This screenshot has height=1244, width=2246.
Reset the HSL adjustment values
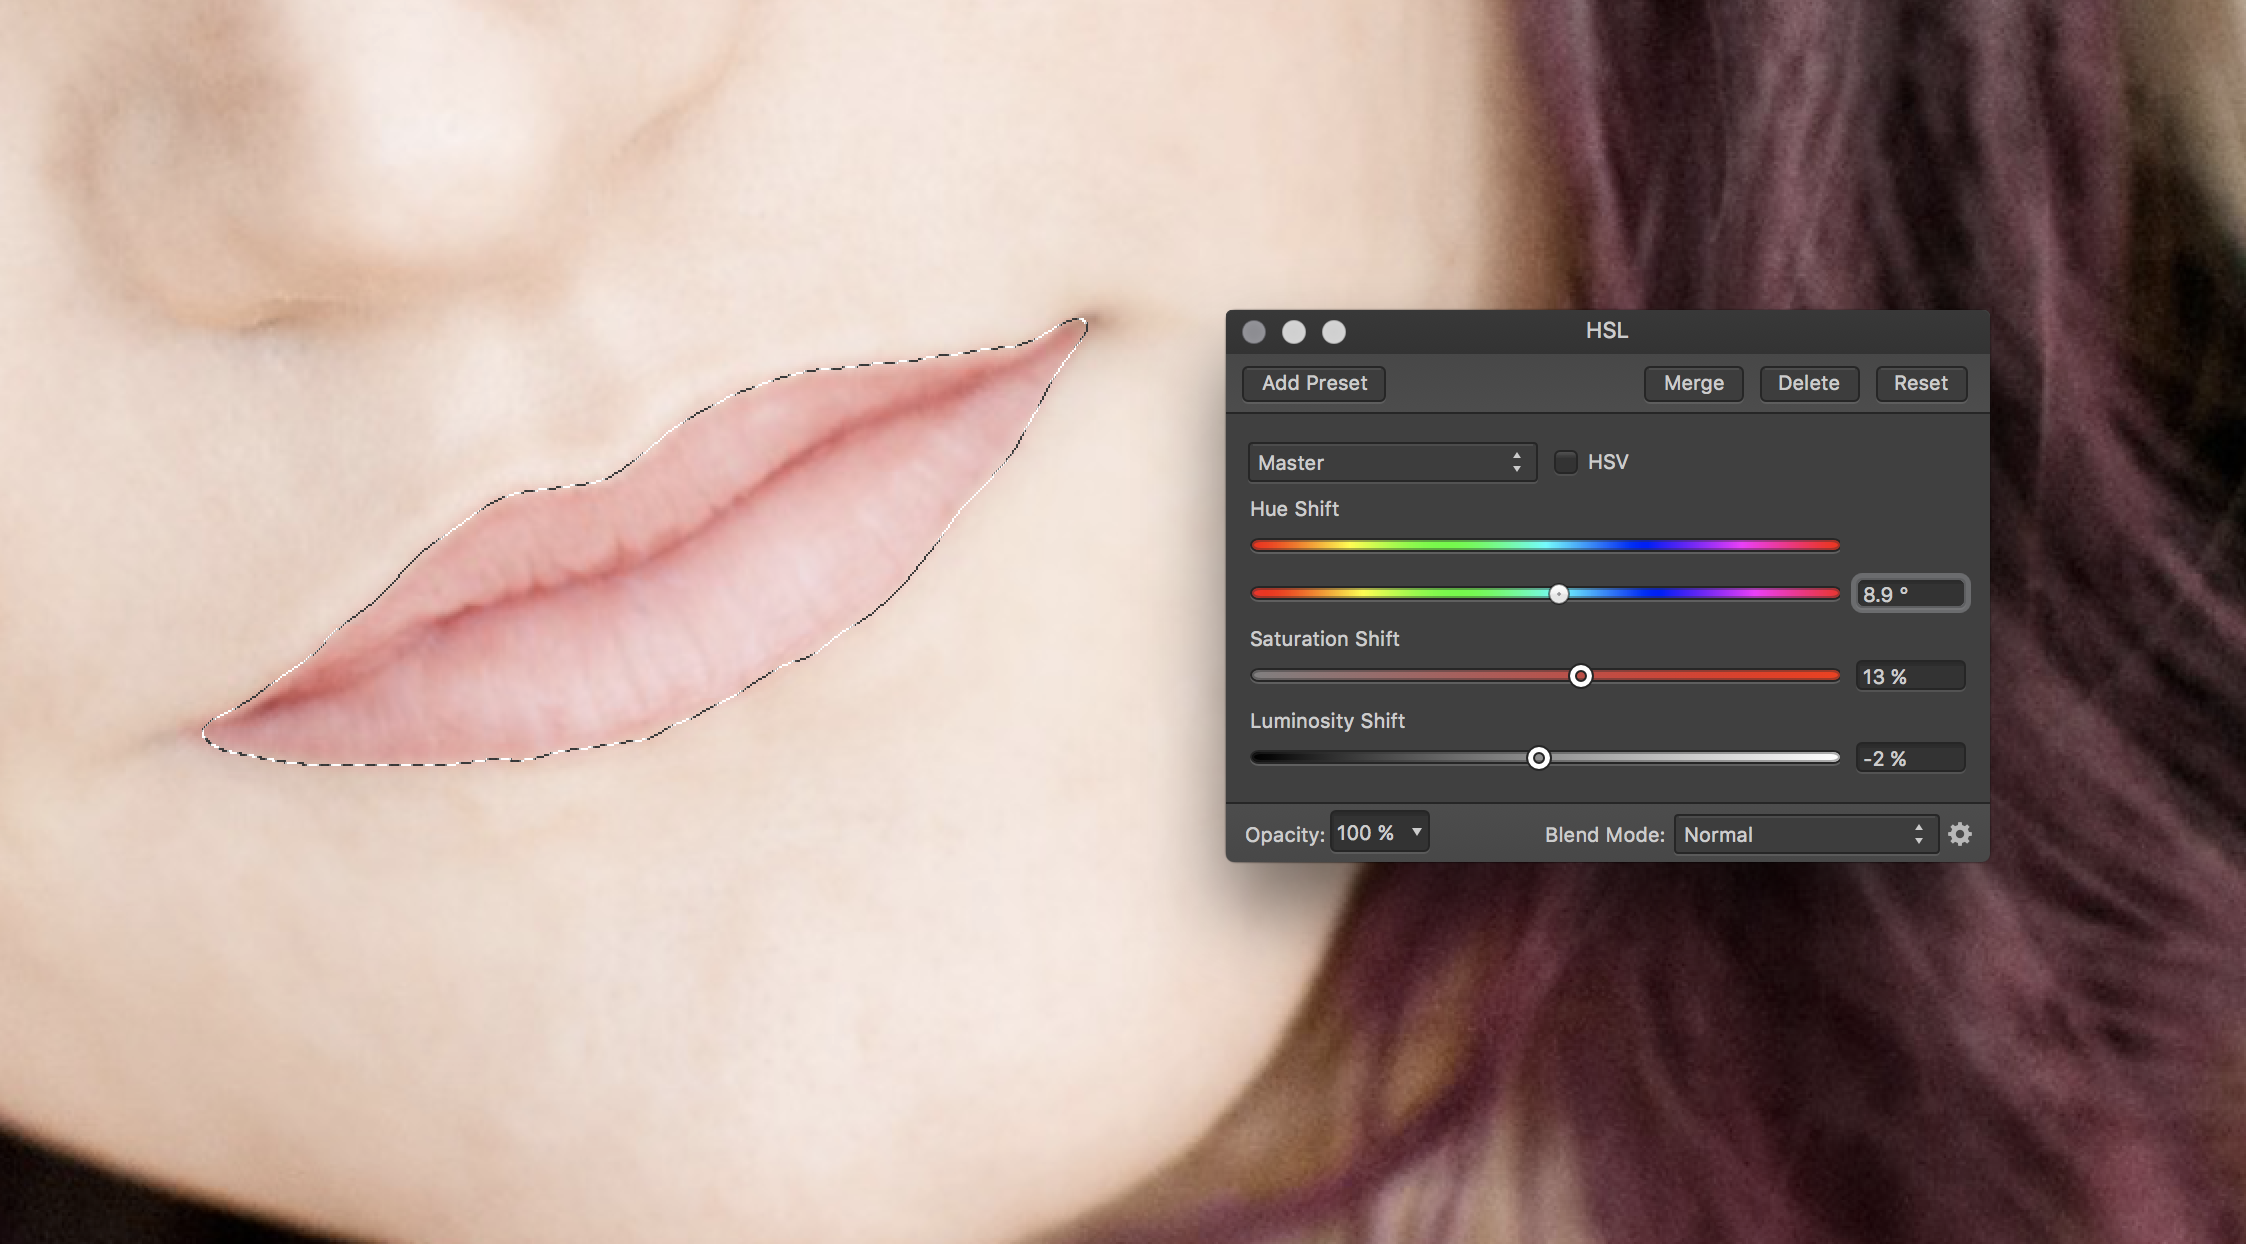(x=1920, y=383)
